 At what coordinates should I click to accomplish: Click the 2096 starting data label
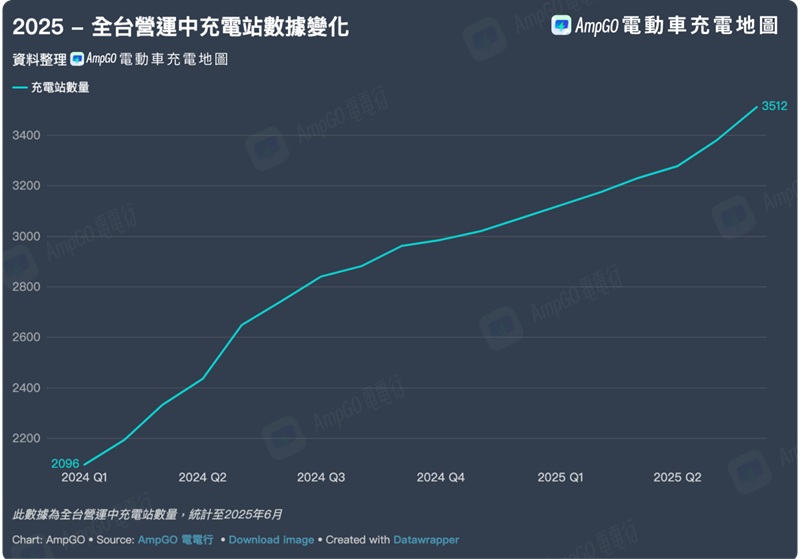64,464
